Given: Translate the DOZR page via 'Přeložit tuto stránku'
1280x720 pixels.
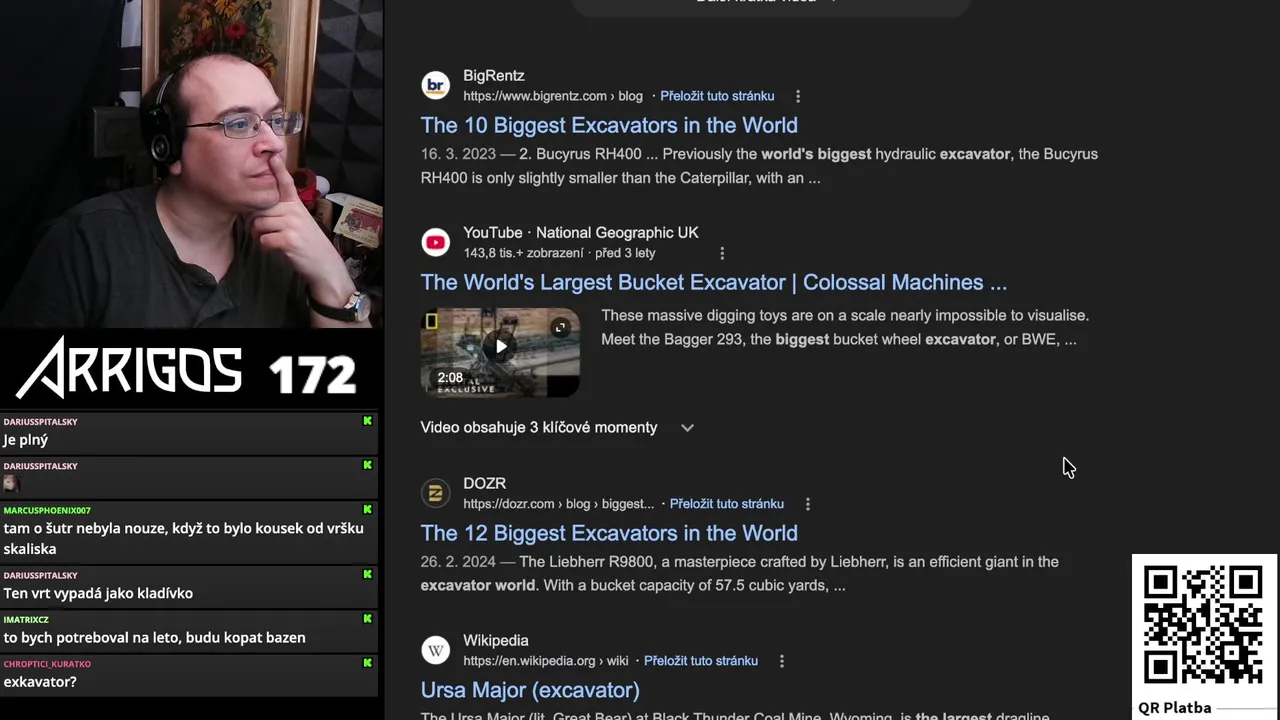Looking at the screenshot, I should (727, 504).
